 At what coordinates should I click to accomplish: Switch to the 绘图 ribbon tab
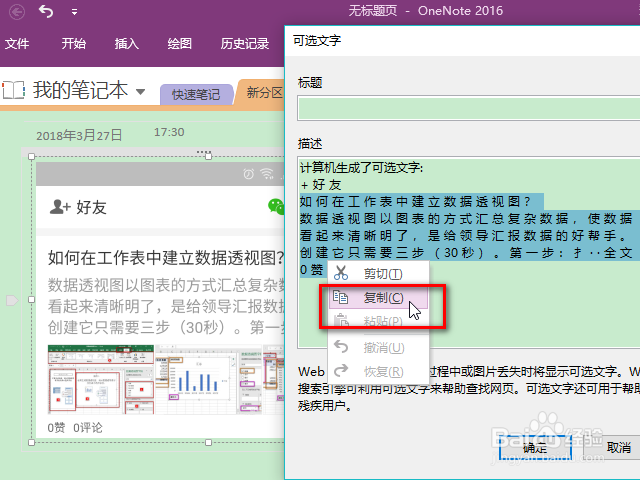(180, 43)
